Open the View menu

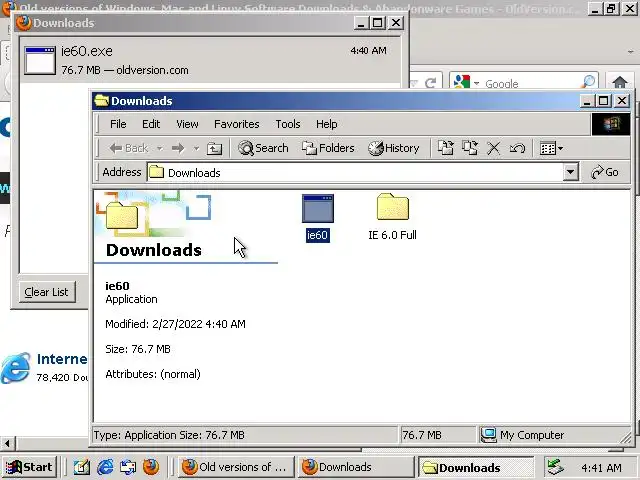pyautogui.click(x=187, y=124)
